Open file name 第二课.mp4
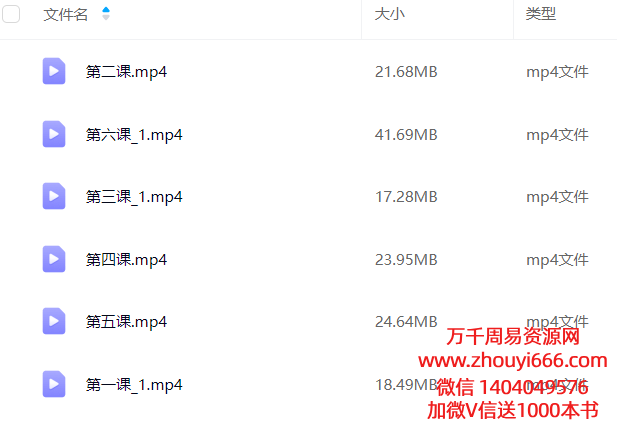617x422 pixels. coord(126,72)
